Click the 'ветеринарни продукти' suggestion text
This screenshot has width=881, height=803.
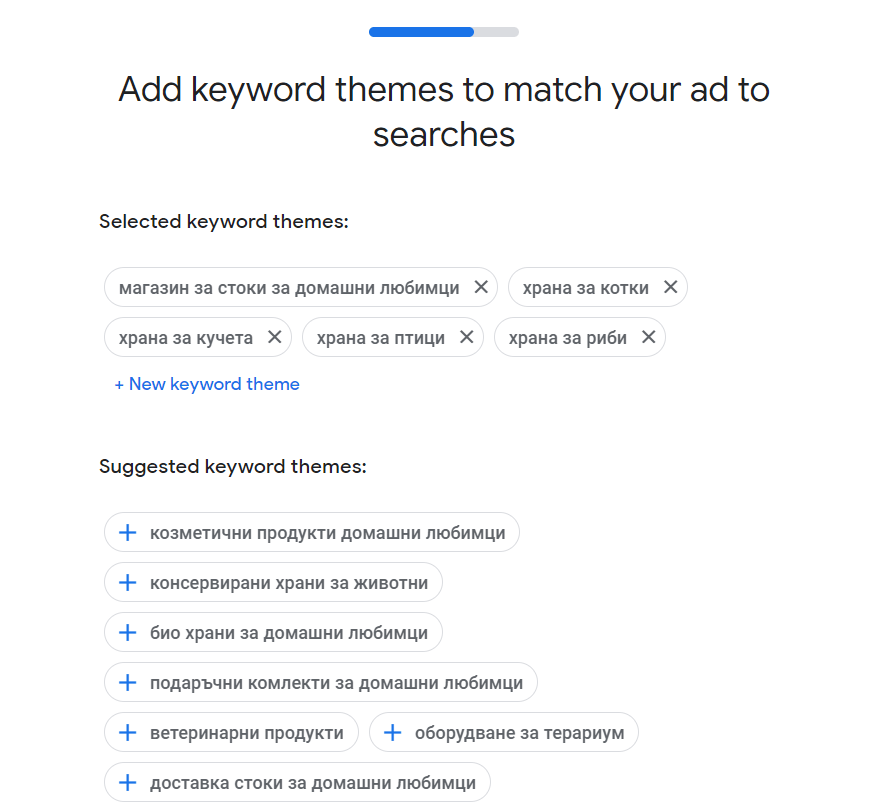[247, 733]
